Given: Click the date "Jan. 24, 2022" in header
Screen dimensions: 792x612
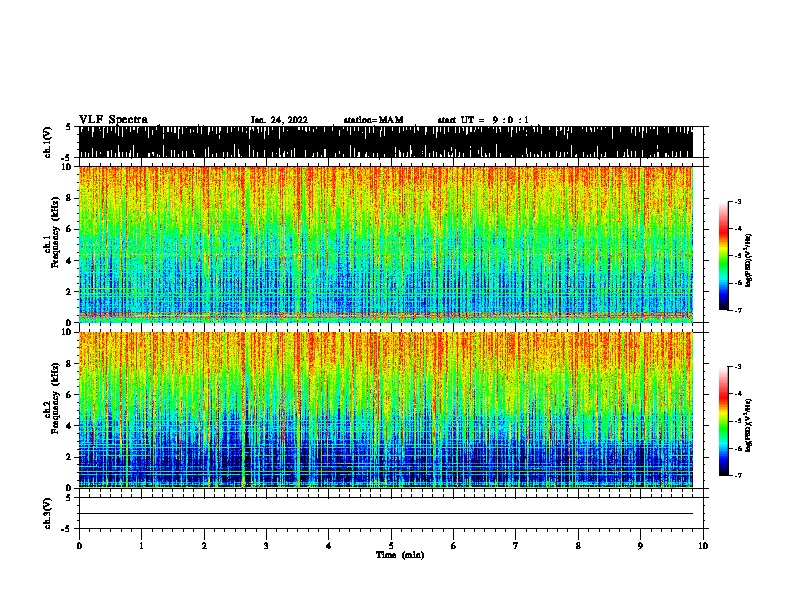Looking at the screenshot, I should click(279, 120).
